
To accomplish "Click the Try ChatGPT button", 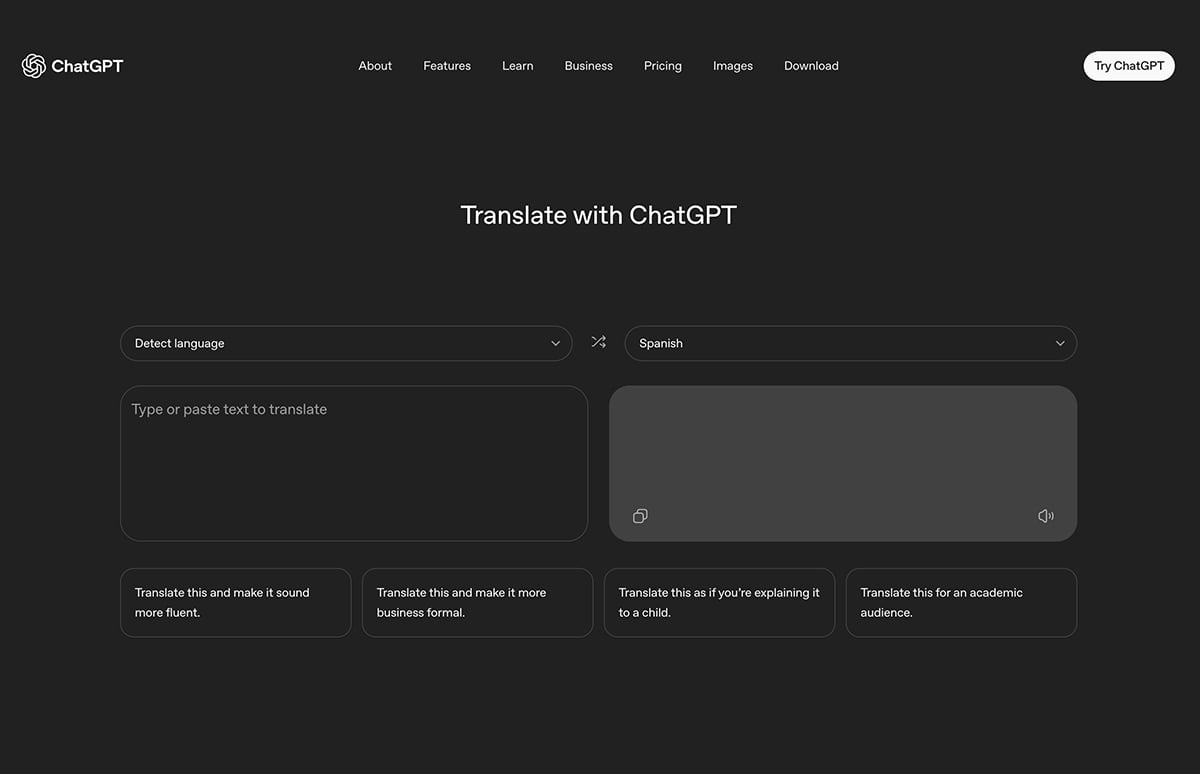I will [1129, 66].
